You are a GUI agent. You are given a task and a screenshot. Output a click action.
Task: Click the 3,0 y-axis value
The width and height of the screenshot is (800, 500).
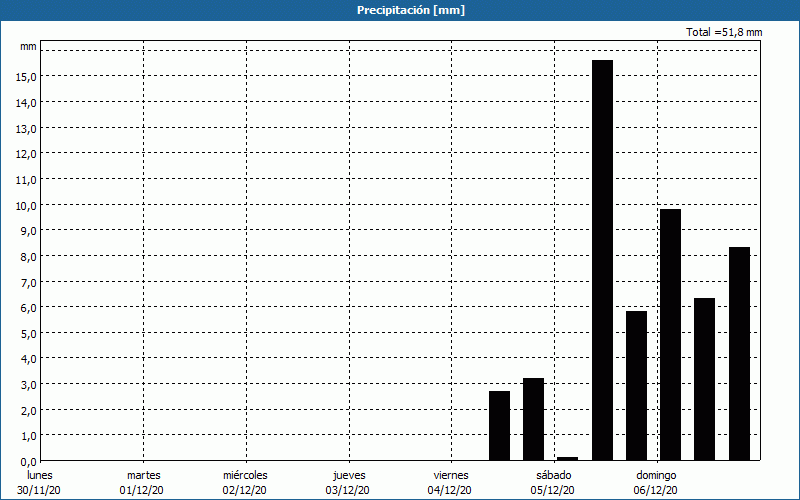pos(28,385)
